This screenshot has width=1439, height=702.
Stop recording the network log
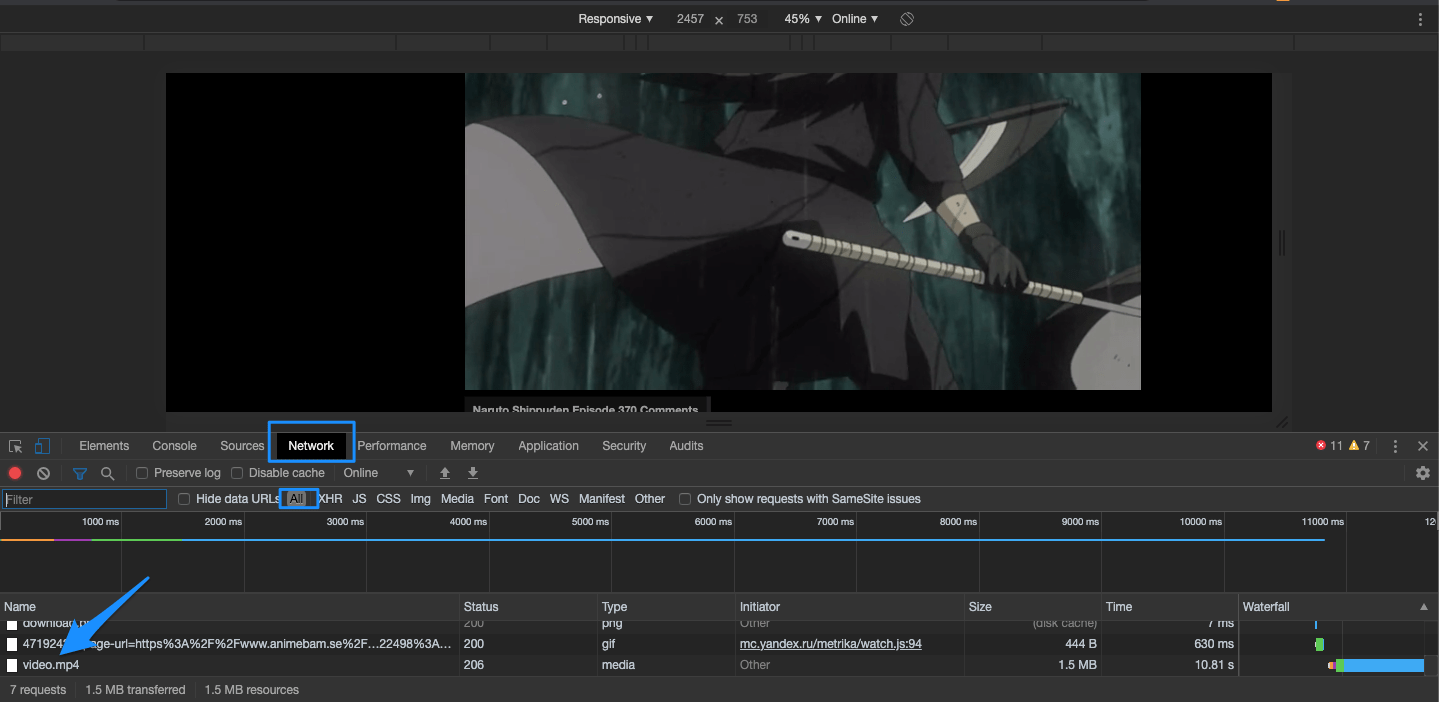pyautogui.click(x=15, y=473)
